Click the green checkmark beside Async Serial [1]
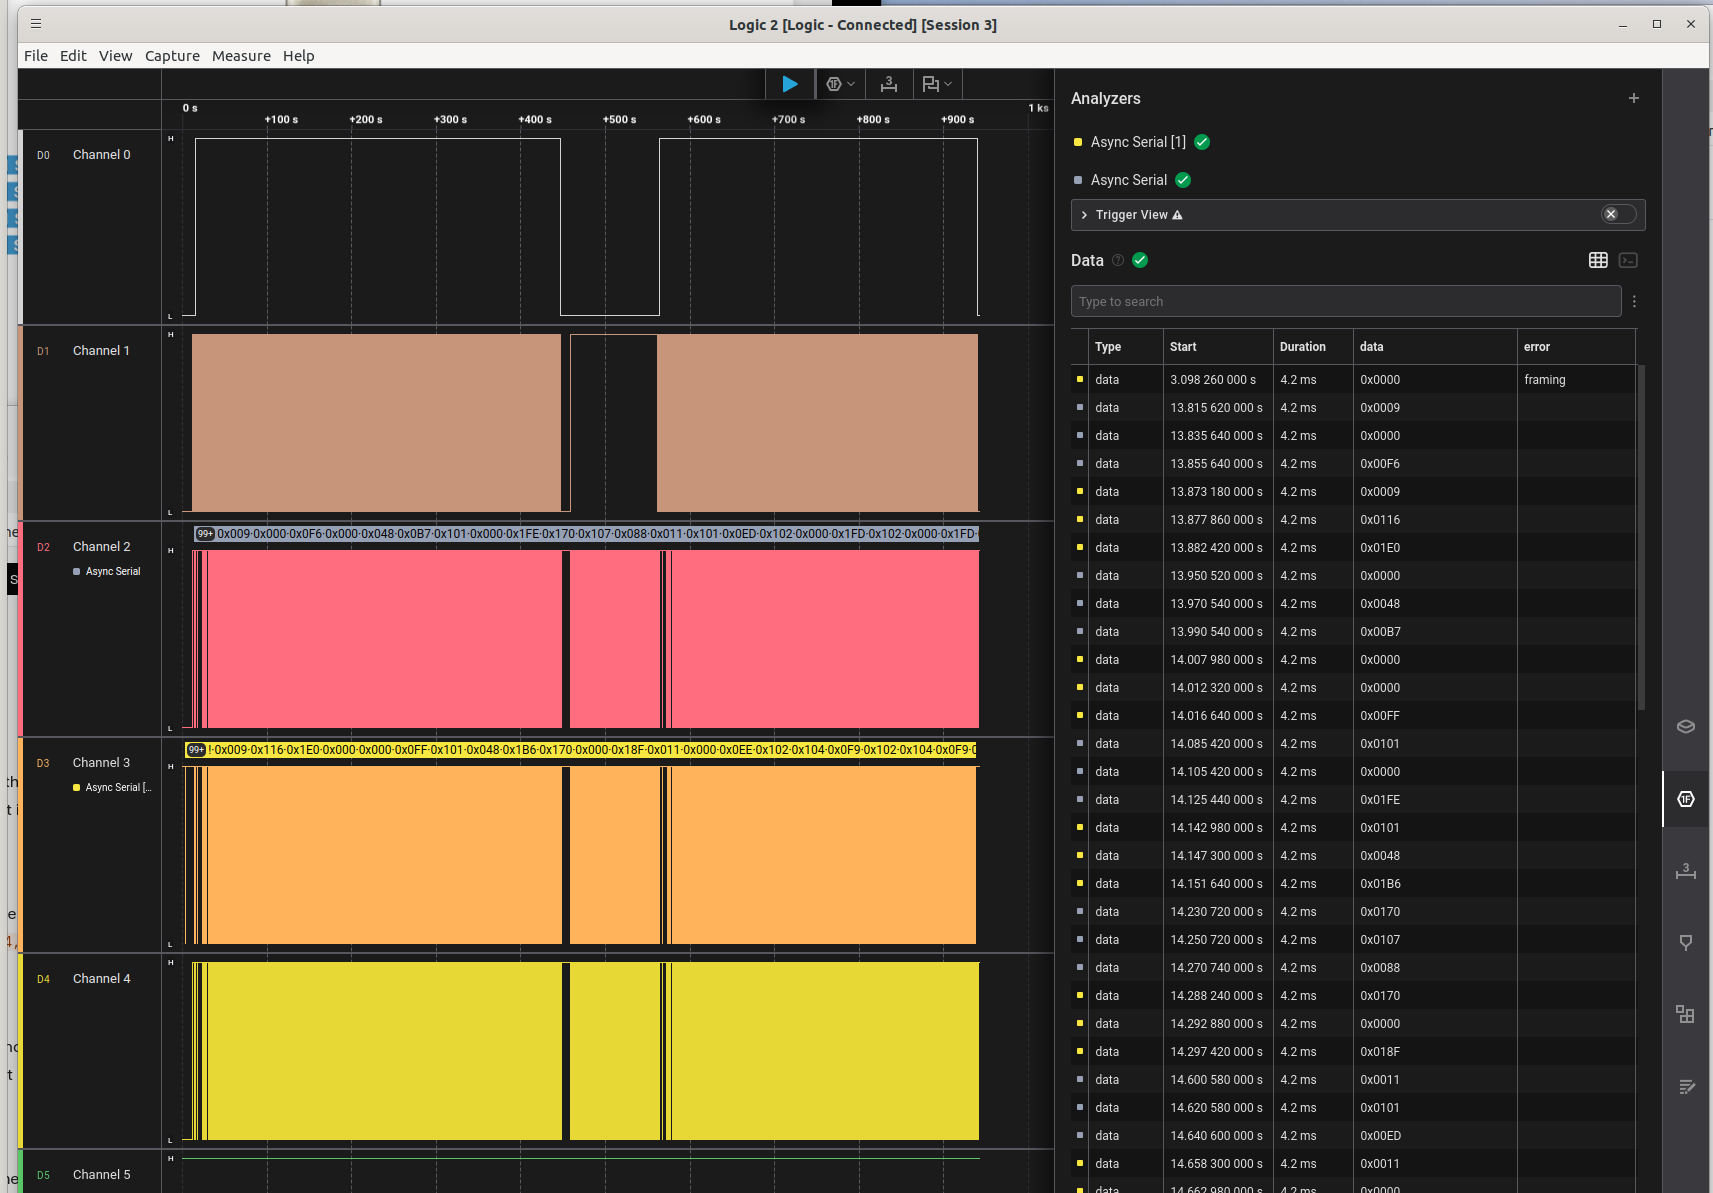The height and width of the screenshot is (1193, 1713). pyautogui.click(x=1202, y=142)
